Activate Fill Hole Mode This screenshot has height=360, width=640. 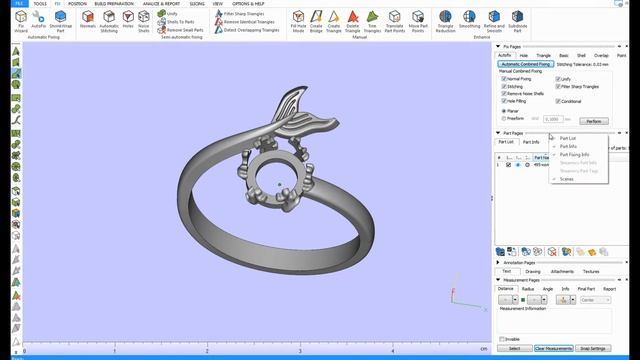[298, 22]
